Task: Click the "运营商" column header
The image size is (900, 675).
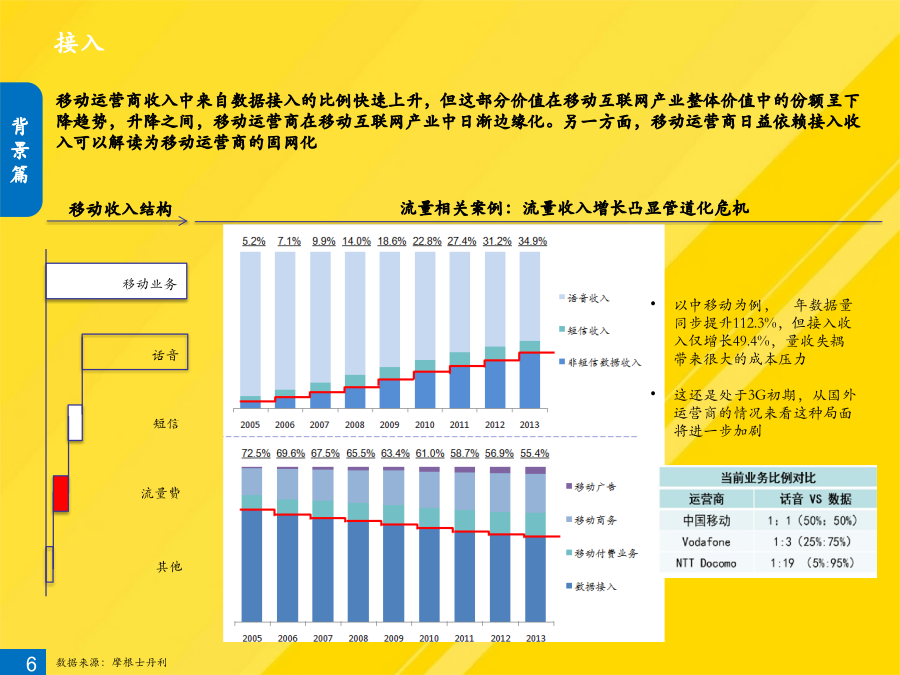Action: [707, 499]
